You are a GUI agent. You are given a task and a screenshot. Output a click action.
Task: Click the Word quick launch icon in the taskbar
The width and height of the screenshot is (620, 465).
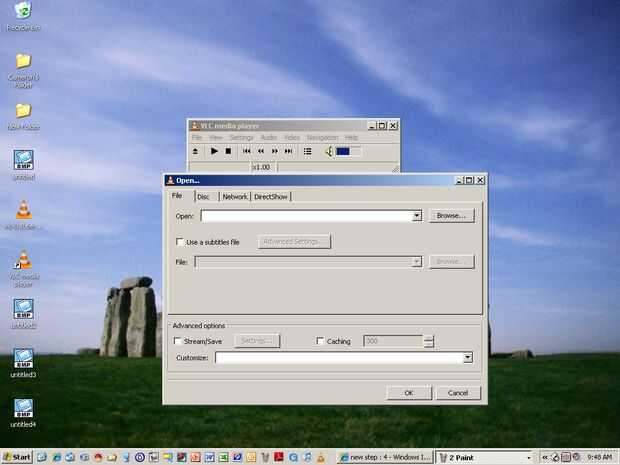(x=209, y=457)
